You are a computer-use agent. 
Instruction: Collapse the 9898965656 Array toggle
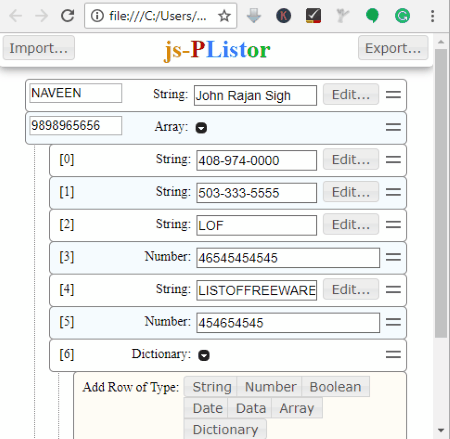(201, 128)
